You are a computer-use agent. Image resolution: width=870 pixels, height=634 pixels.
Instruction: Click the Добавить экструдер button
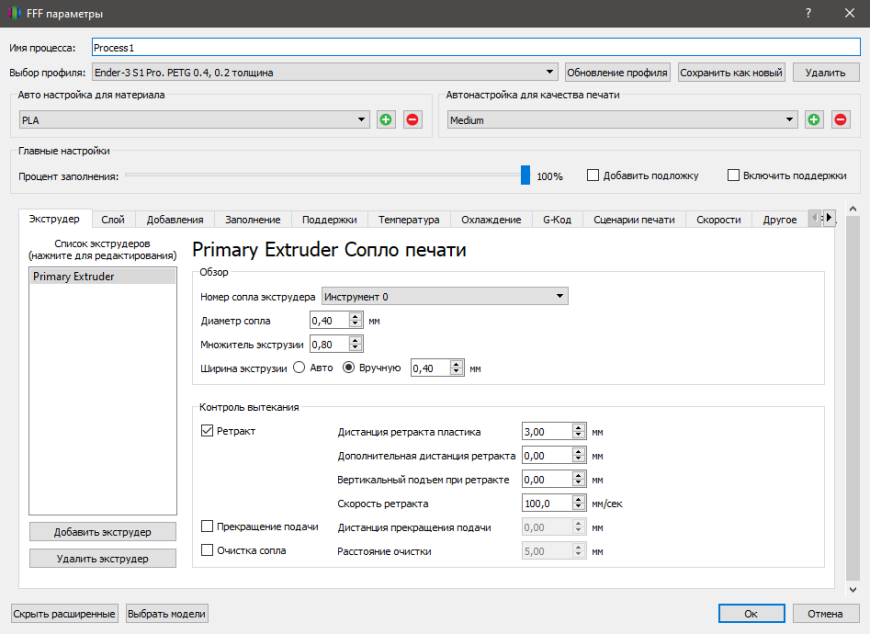click(x=102, y=532)
